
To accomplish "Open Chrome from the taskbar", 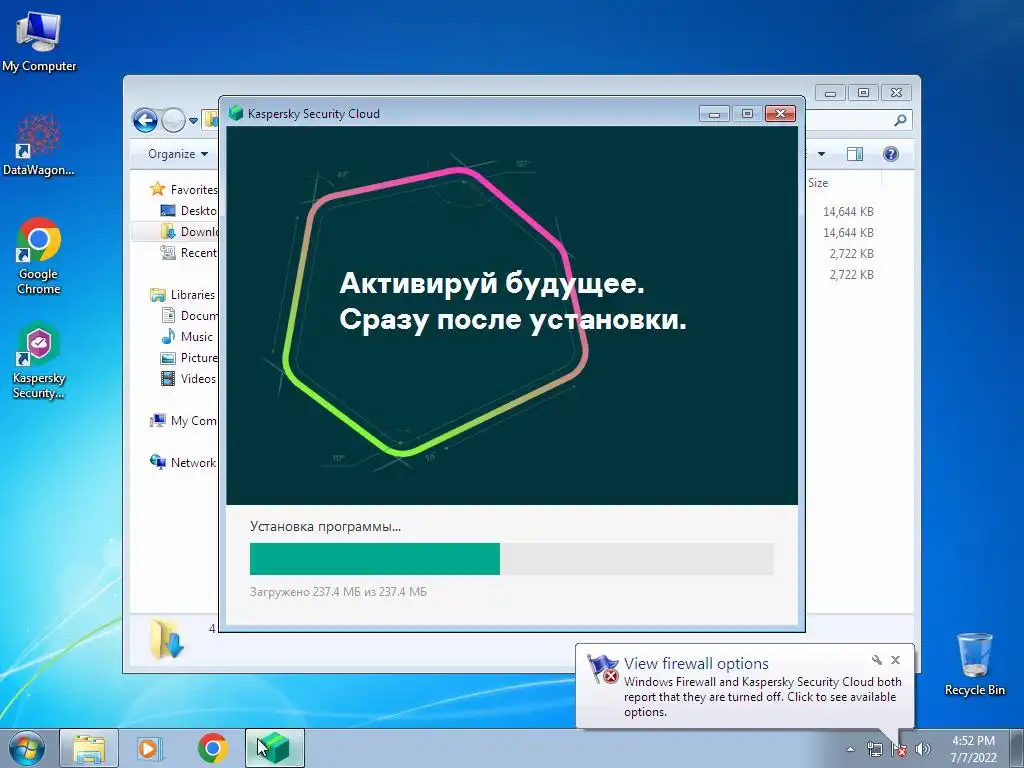I will click(212, 748).
